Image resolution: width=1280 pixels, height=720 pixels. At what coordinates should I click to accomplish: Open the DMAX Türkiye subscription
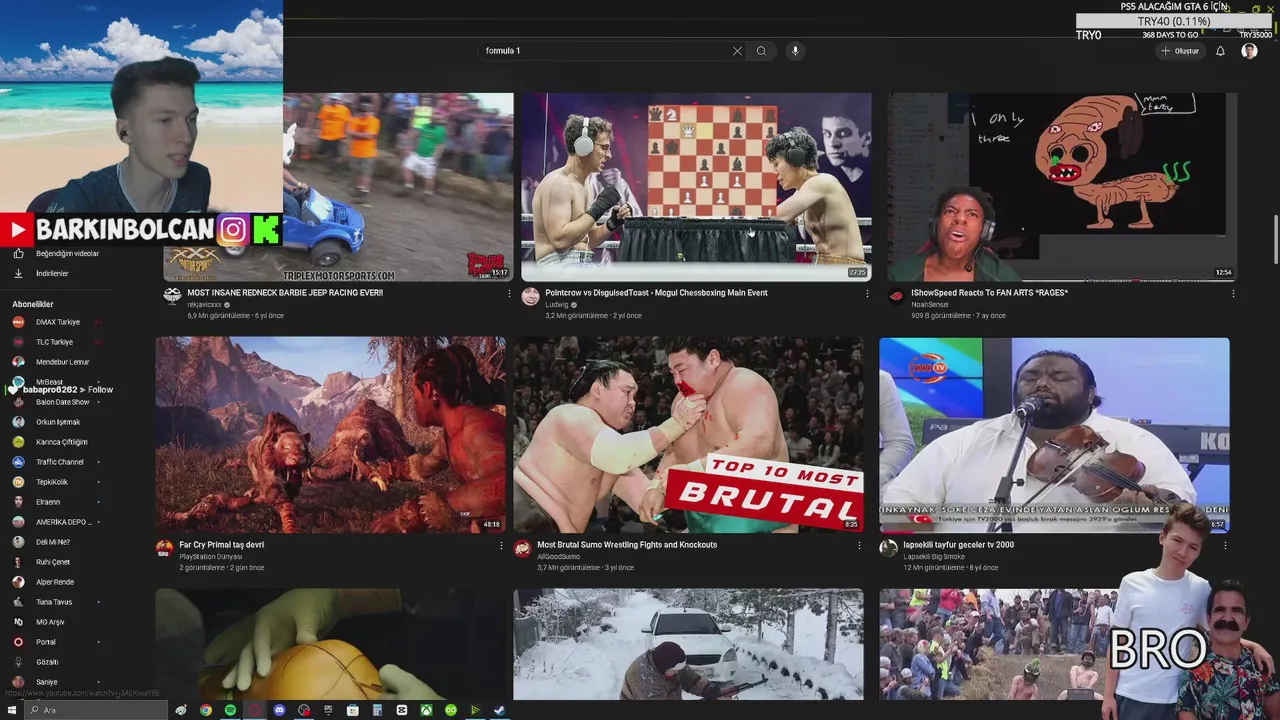tap(58, 322)
